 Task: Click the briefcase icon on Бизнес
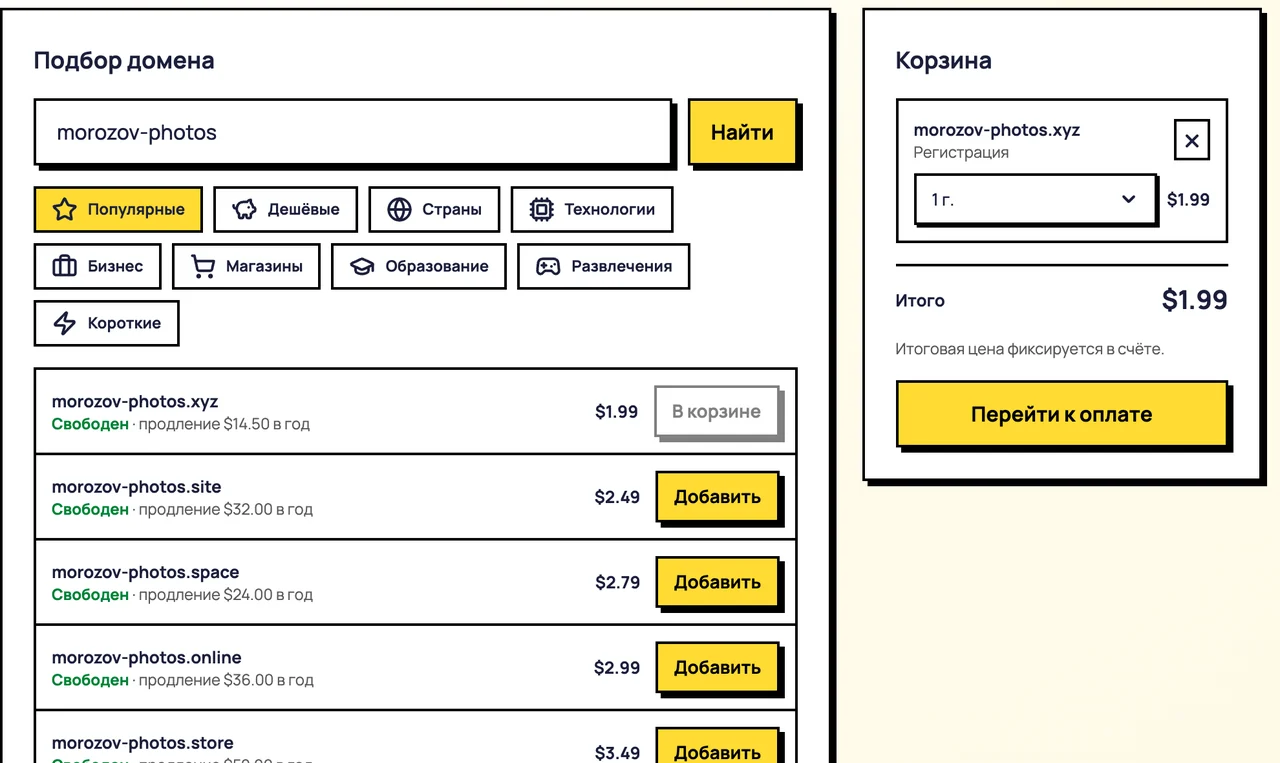pyautogui.click(x=64, y=266)
